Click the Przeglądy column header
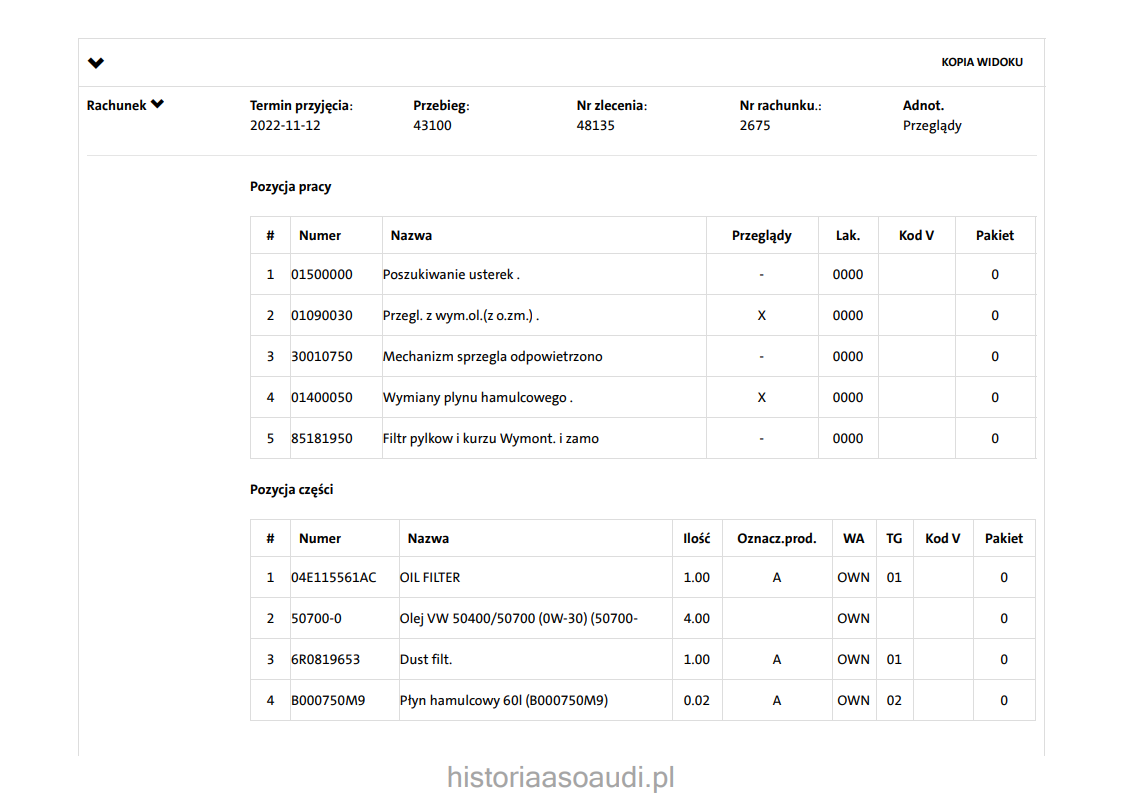Screen dimensions: 1122x793 tap(761, 236)
